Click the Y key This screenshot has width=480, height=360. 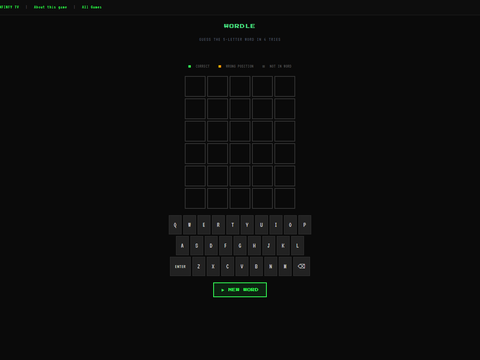(x=247, y=225)
